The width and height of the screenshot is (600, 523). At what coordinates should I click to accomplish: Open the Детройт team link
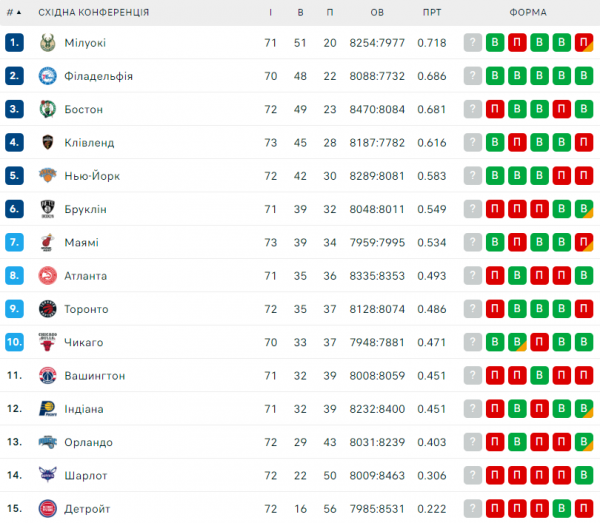87,509
